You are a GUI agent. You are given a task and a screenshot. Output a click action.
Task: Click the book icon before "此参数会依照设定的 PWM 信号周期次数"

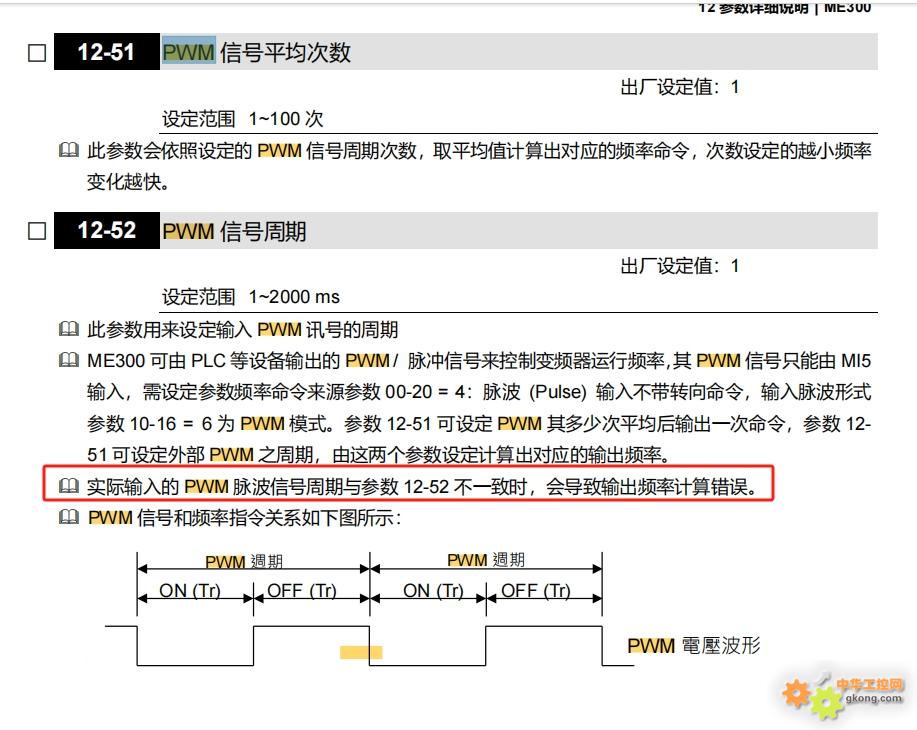coord(69,150)
